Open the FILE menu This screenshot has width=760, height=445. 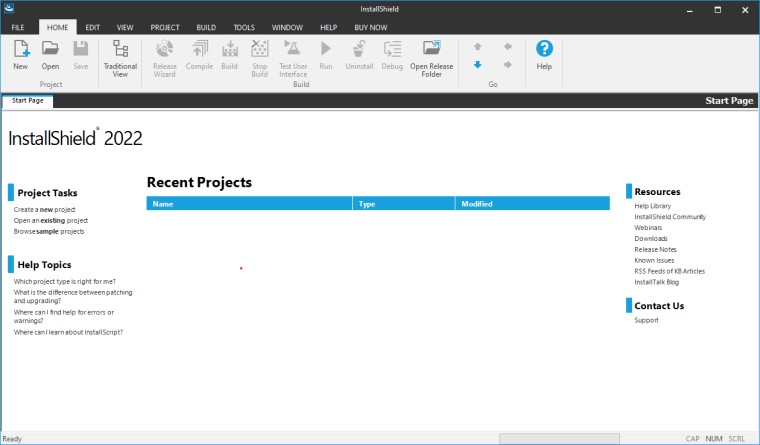[x=18, y=28]
